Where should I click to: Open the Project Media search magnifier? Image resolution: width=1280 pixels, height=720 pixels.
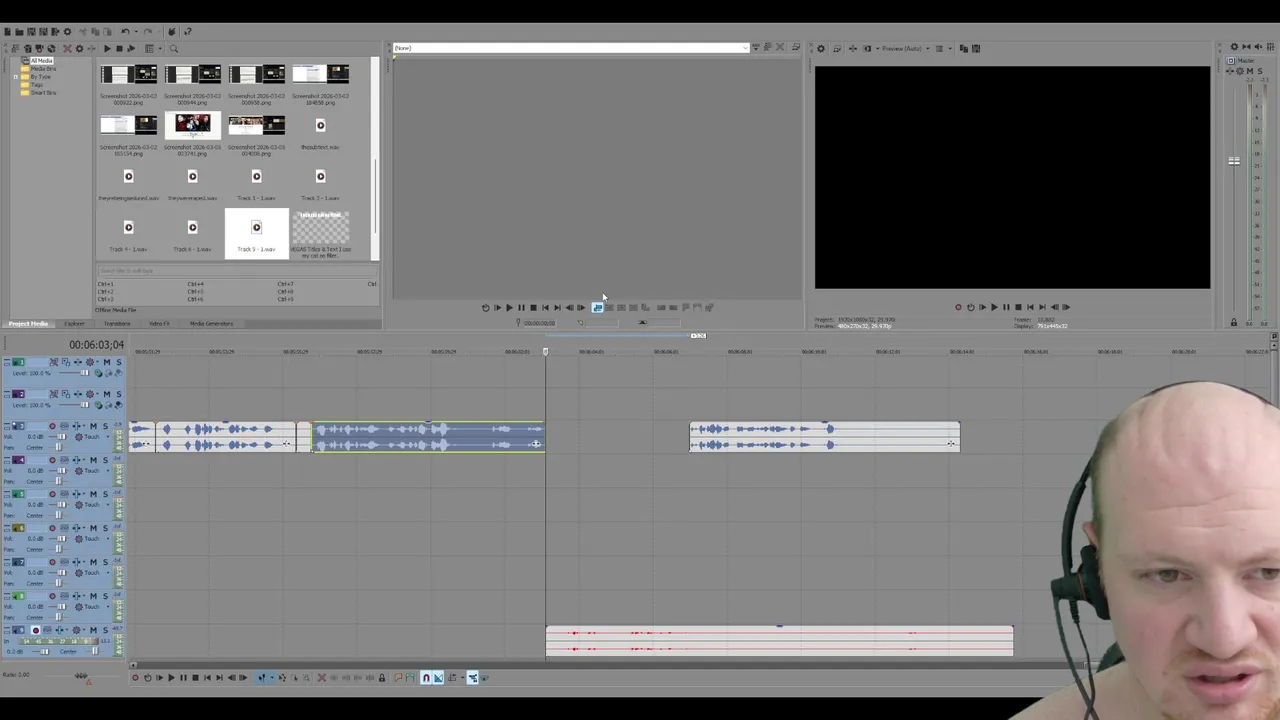173,49
